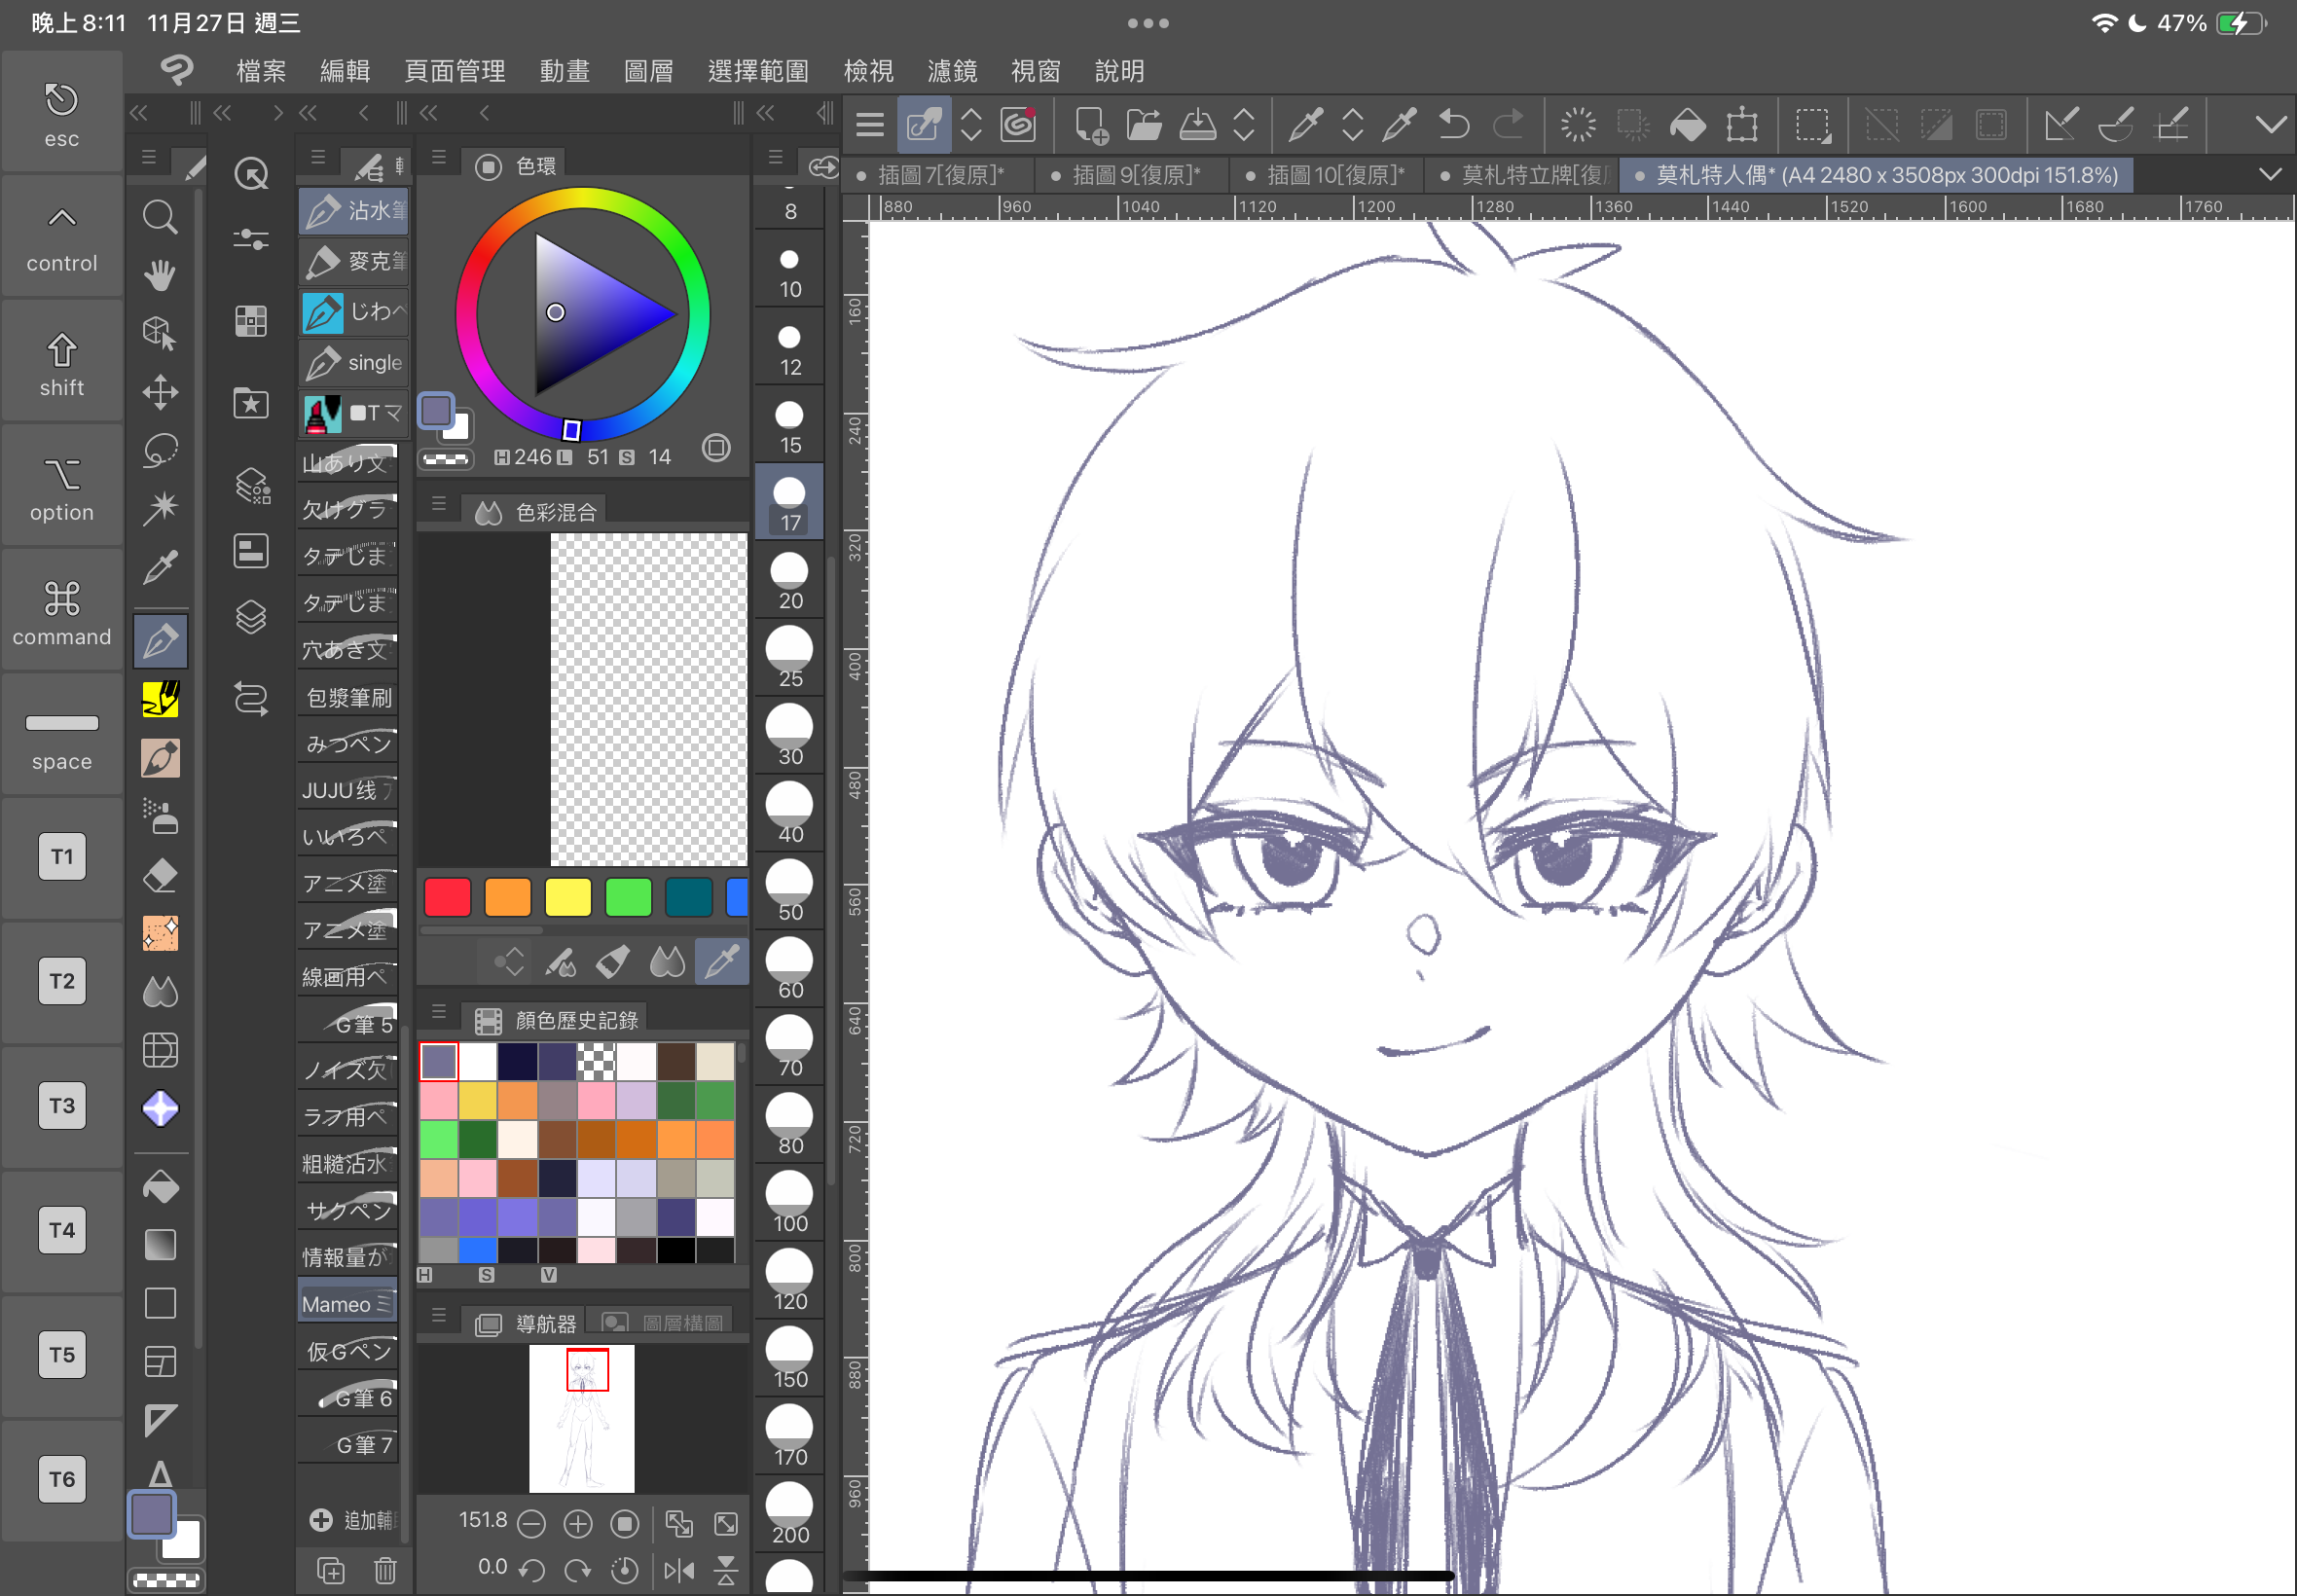Zoom out with the Navigator minus icon

click(532, 1523)
